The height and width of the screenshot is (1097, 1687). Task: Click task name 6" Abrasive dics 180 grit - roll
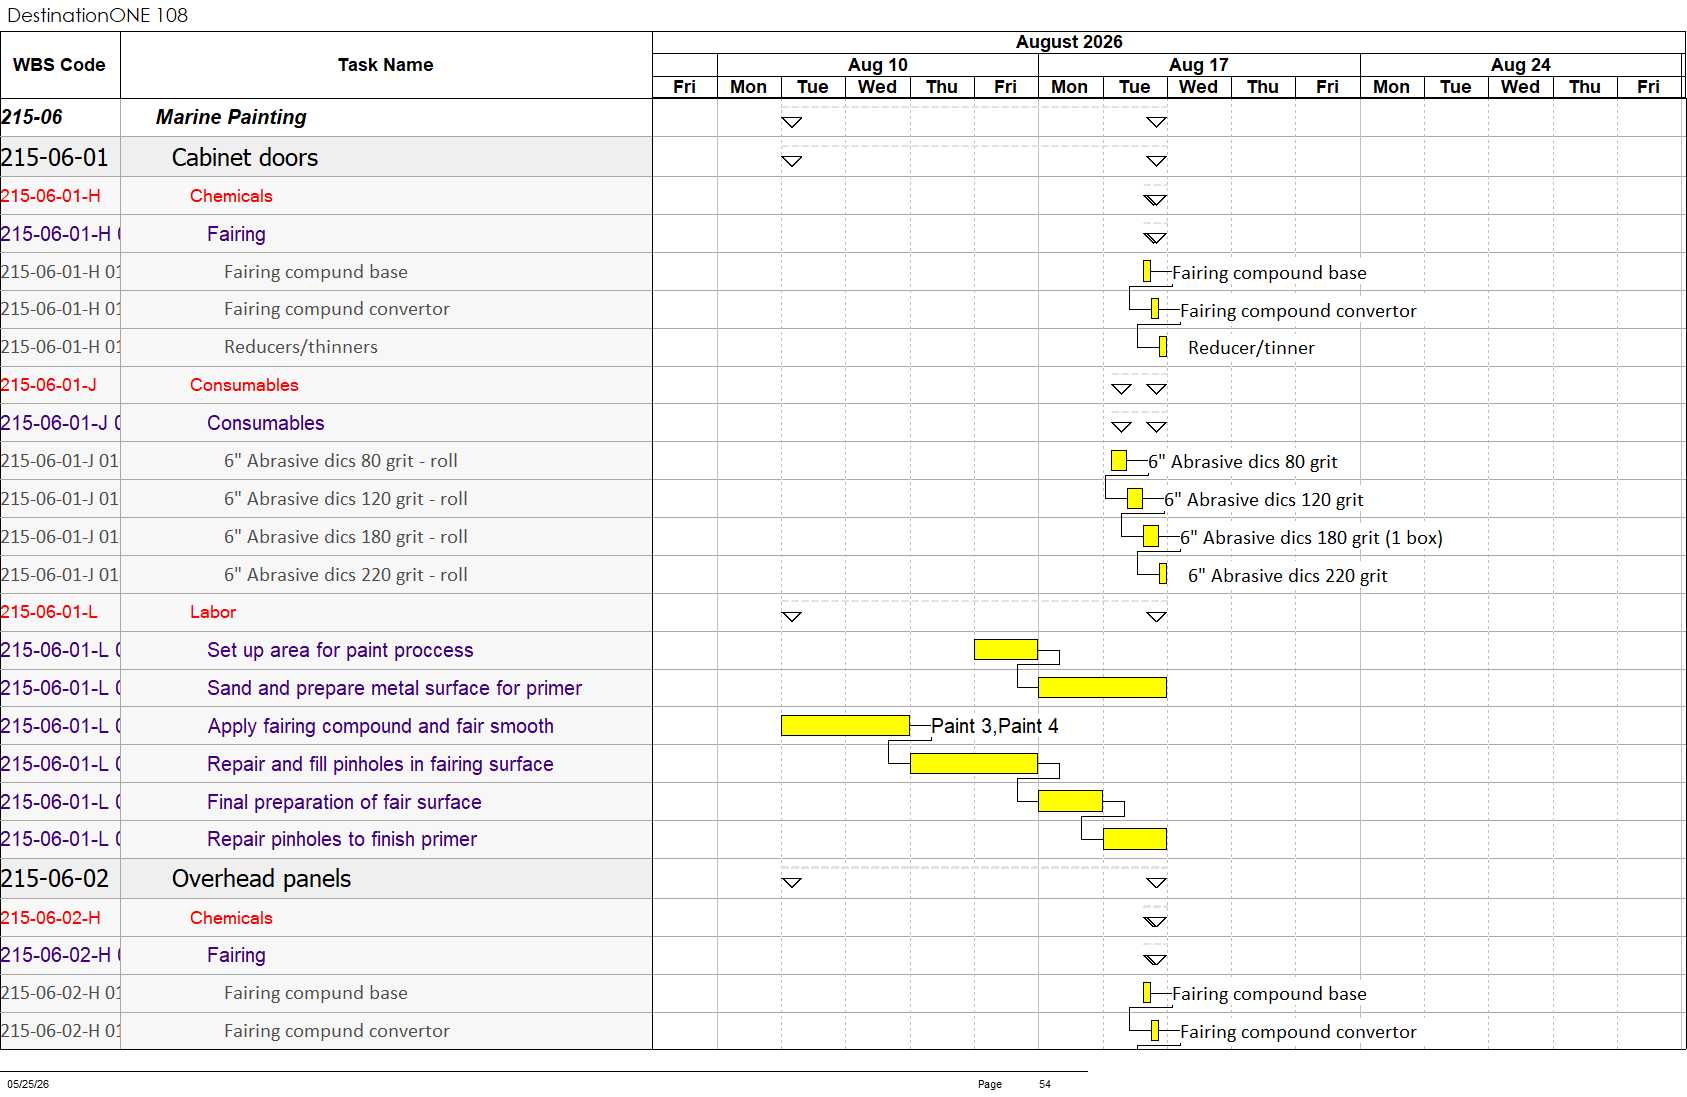[x=346, y=537]
